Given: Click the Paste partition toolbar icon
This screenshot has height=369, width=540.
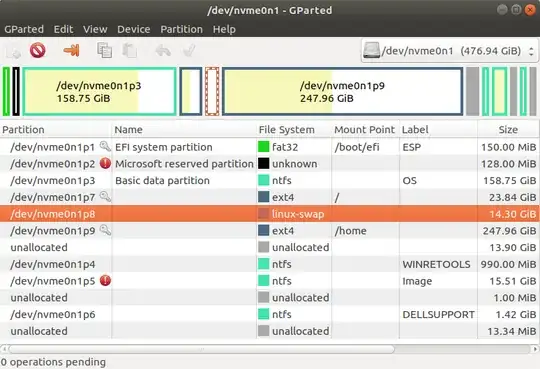Looking at the screenshot, I should coord(130,50).
